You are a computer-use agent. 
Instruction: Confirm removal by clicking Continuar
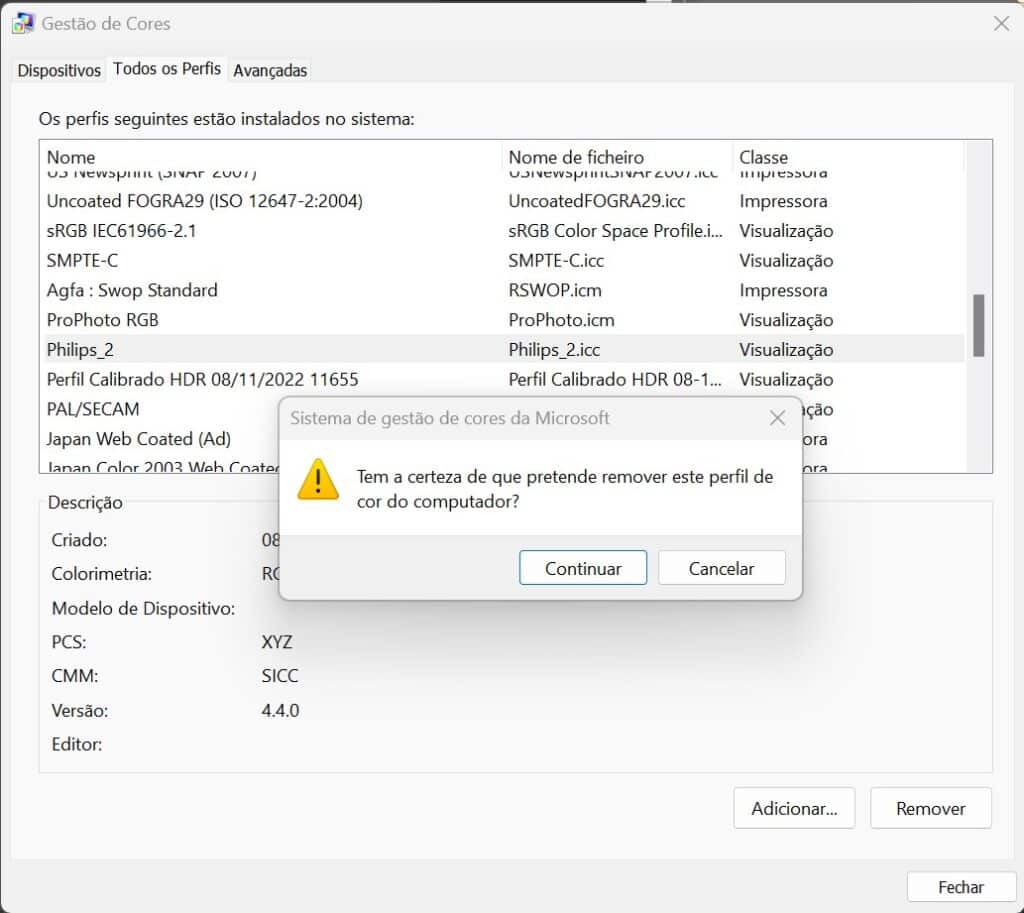[583, 567]
